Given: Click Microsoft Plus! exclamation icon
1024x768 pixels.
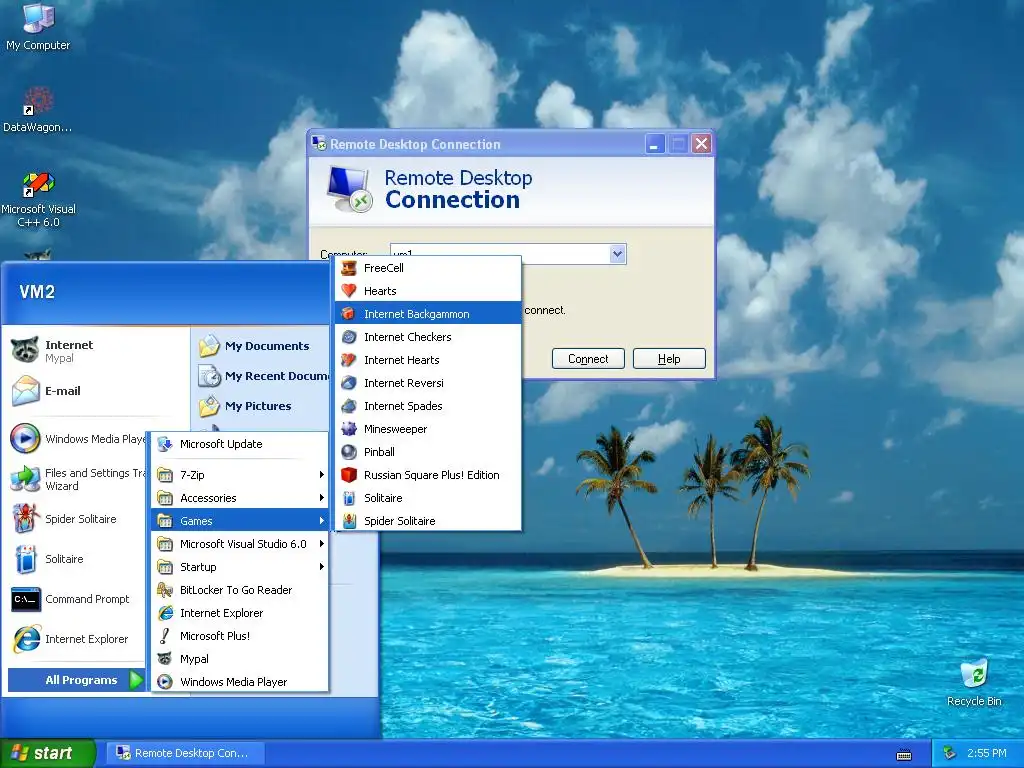Looking at the screenshot, I should tap(165, 635).
